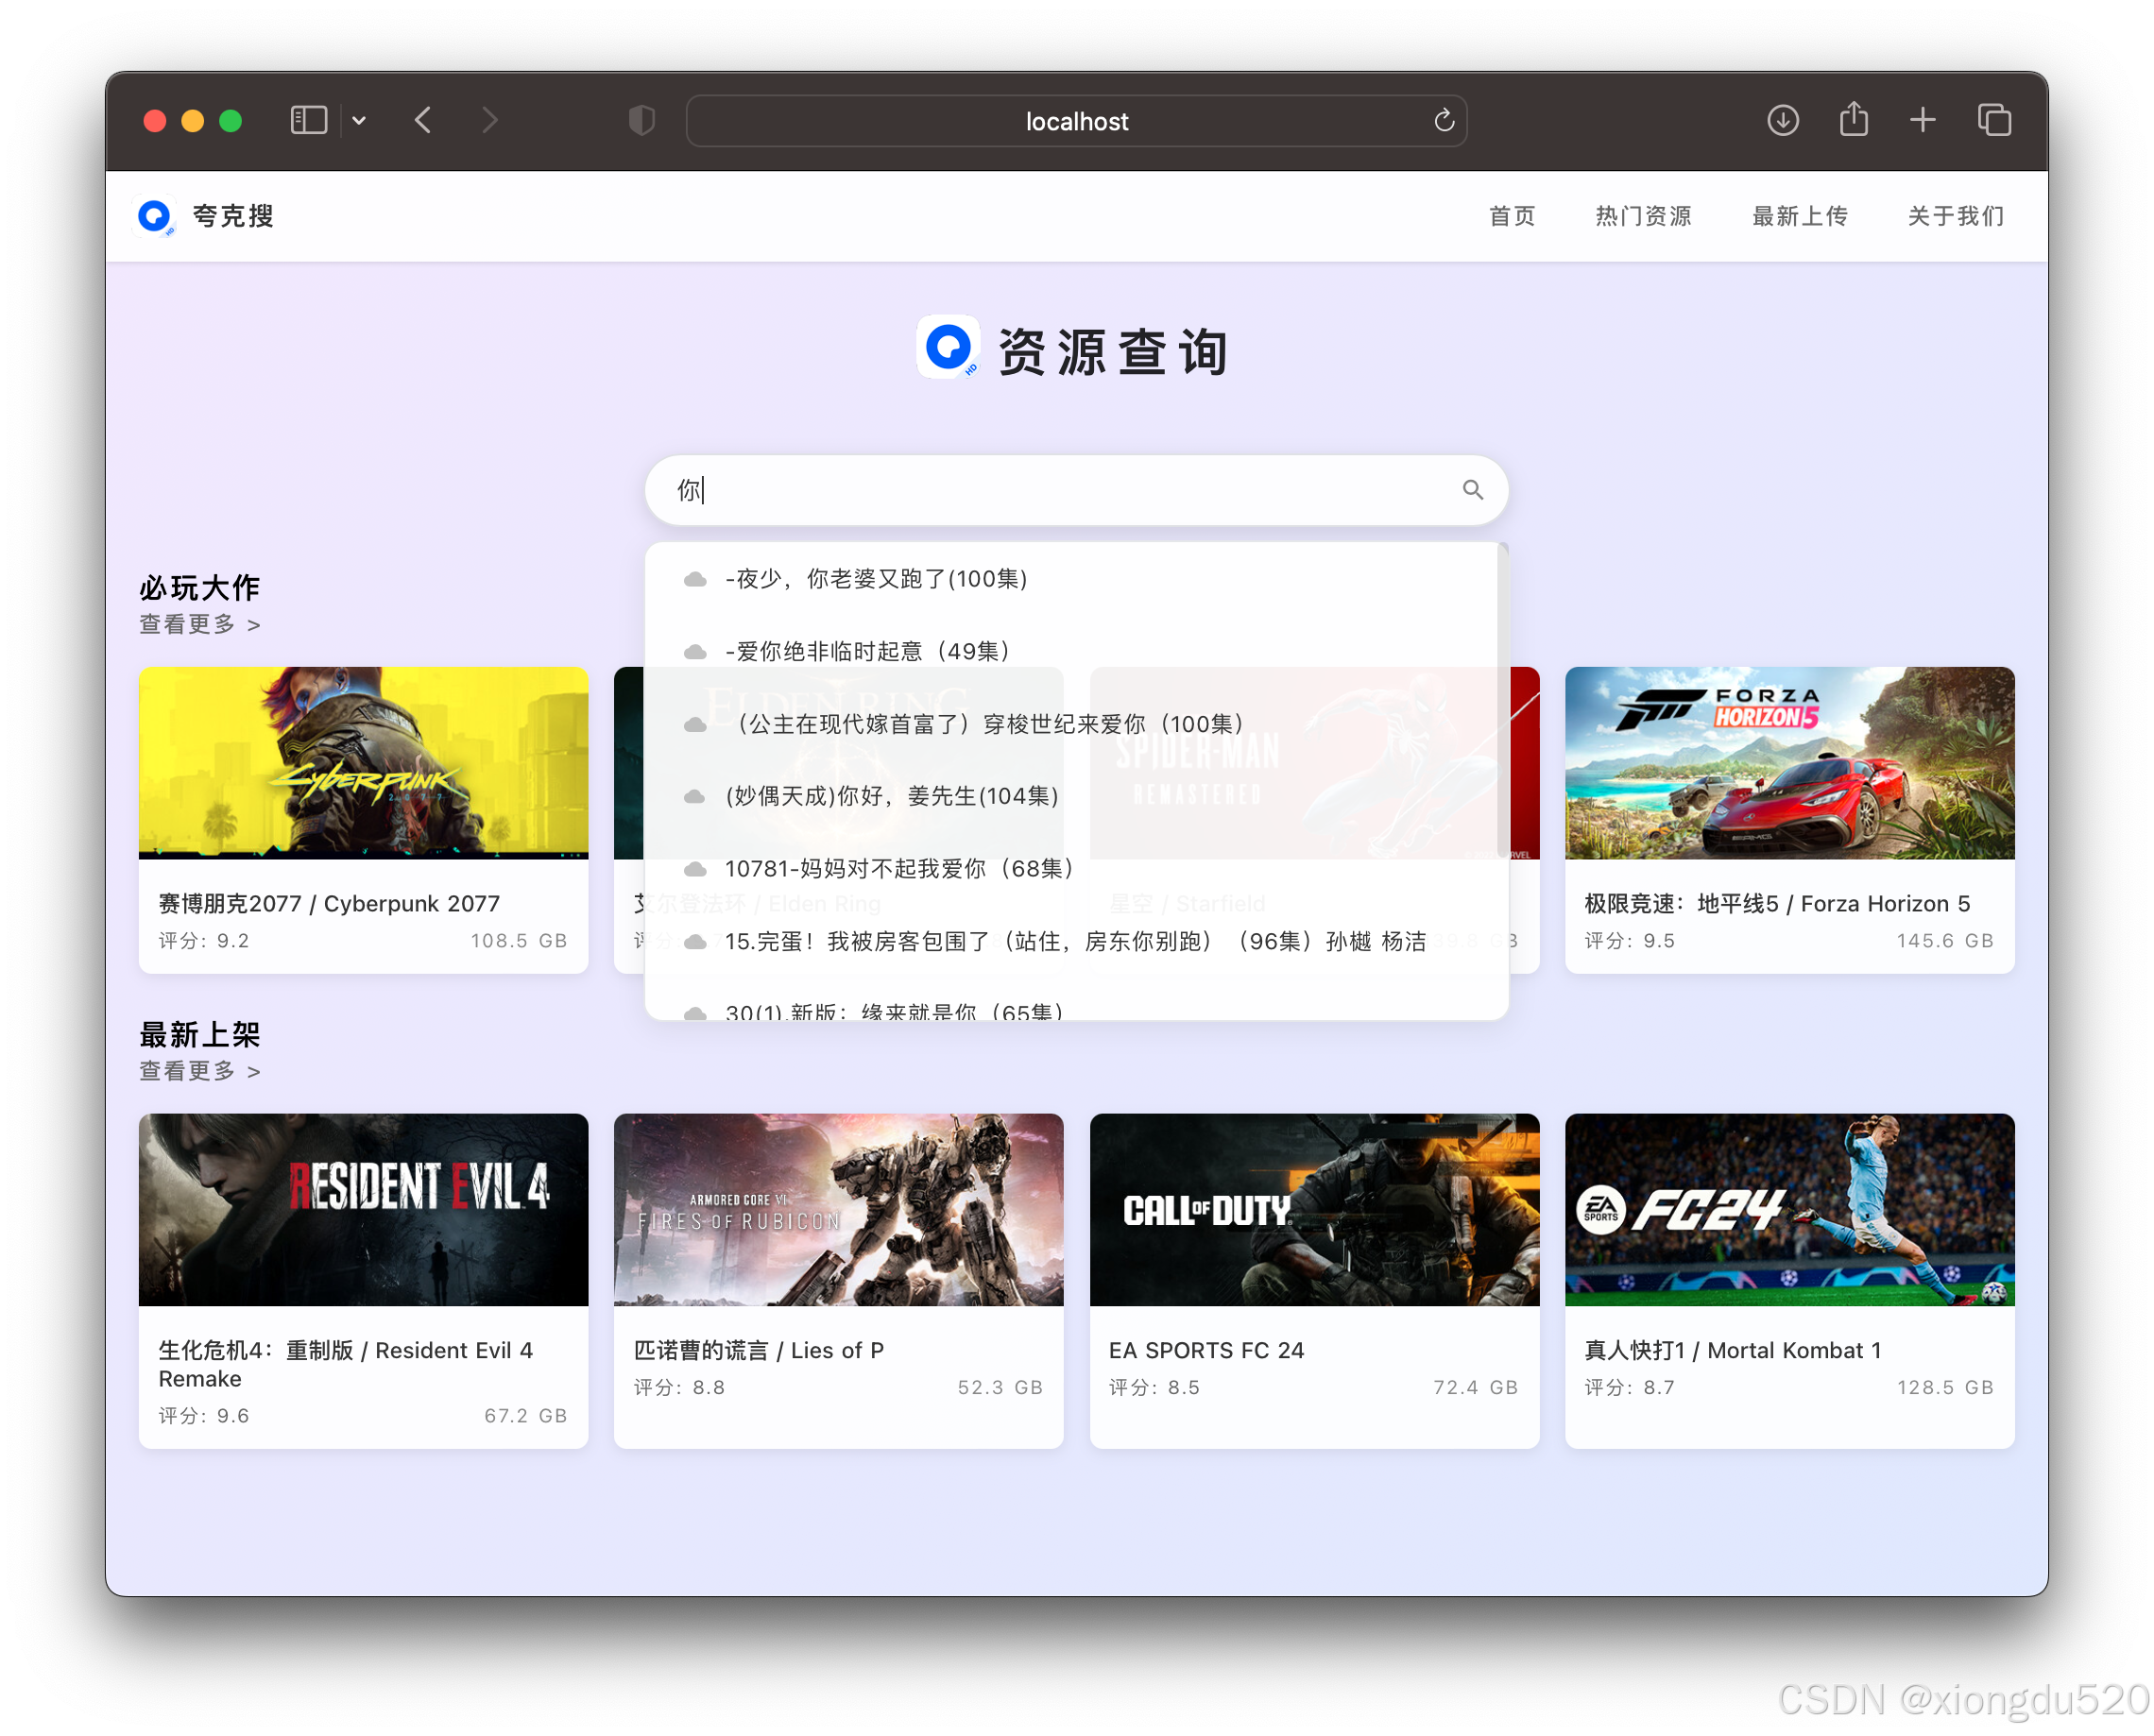Click cloud icon beside -夜少 suggestion
Viewport: 2154px width, 1736px height.
click(x=695, y=580)
